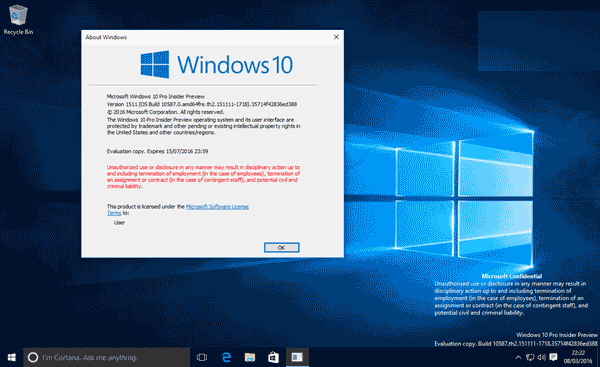Focus the Cortana search box
This screenshot has height=367, width=600.
107,357
